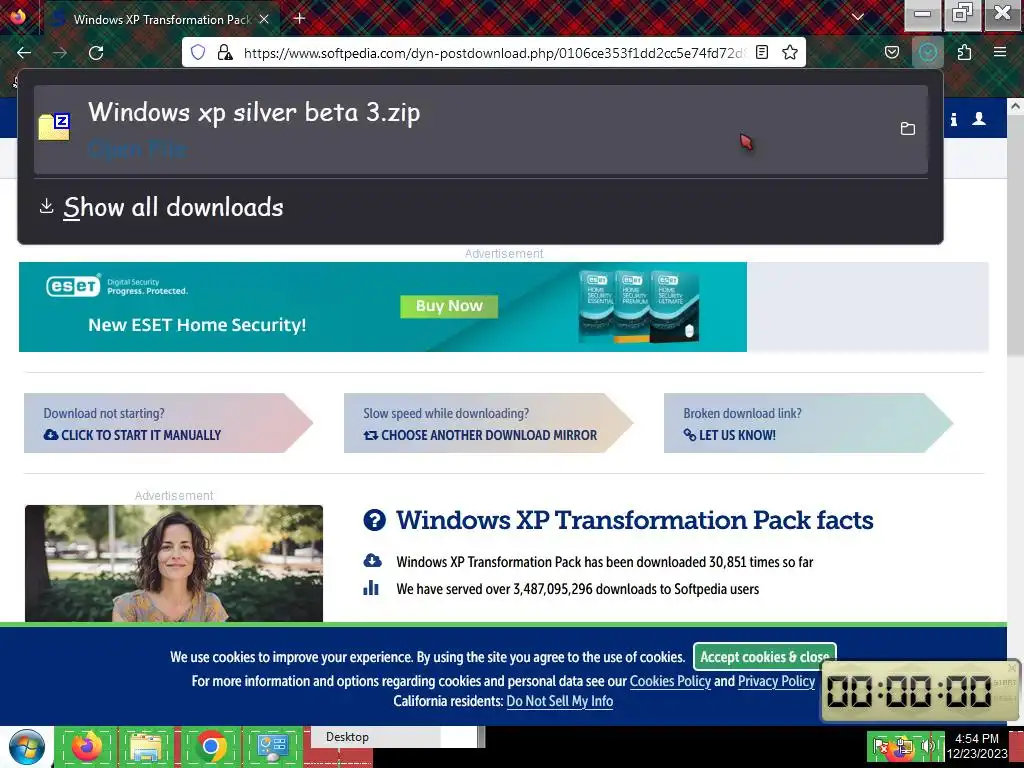Open the tracking protection shield icon
The width and height of the screenshot is (1024, 768).
point(198,52)
